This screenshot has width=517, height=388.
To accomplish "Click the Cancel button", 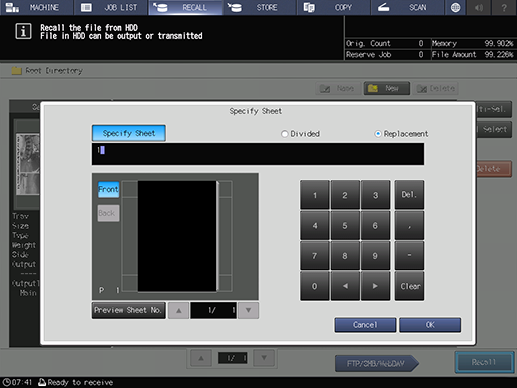I will (365, 325).
